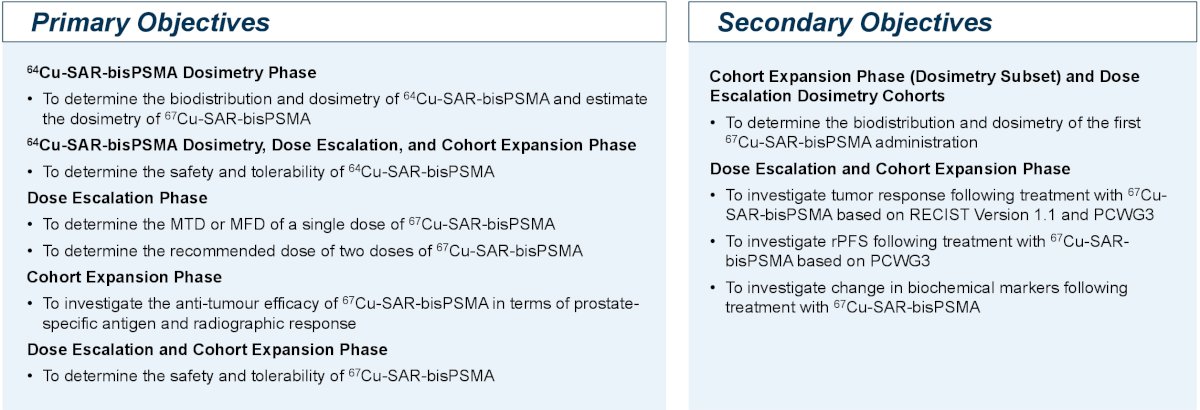
Task: Select the primary Dose Escalation Phase heading
Action: click(118, 198)
